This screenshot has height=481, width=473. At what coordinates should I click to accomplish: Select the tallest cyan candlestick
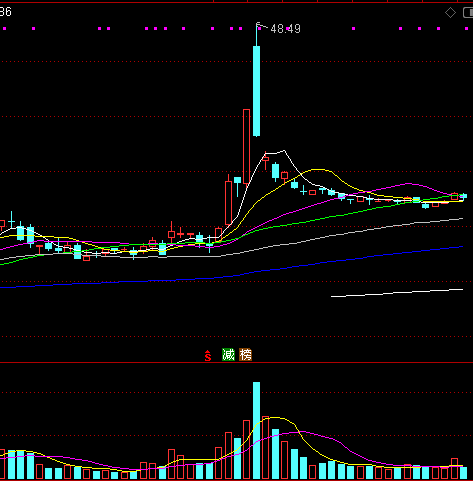click(256, 91)
